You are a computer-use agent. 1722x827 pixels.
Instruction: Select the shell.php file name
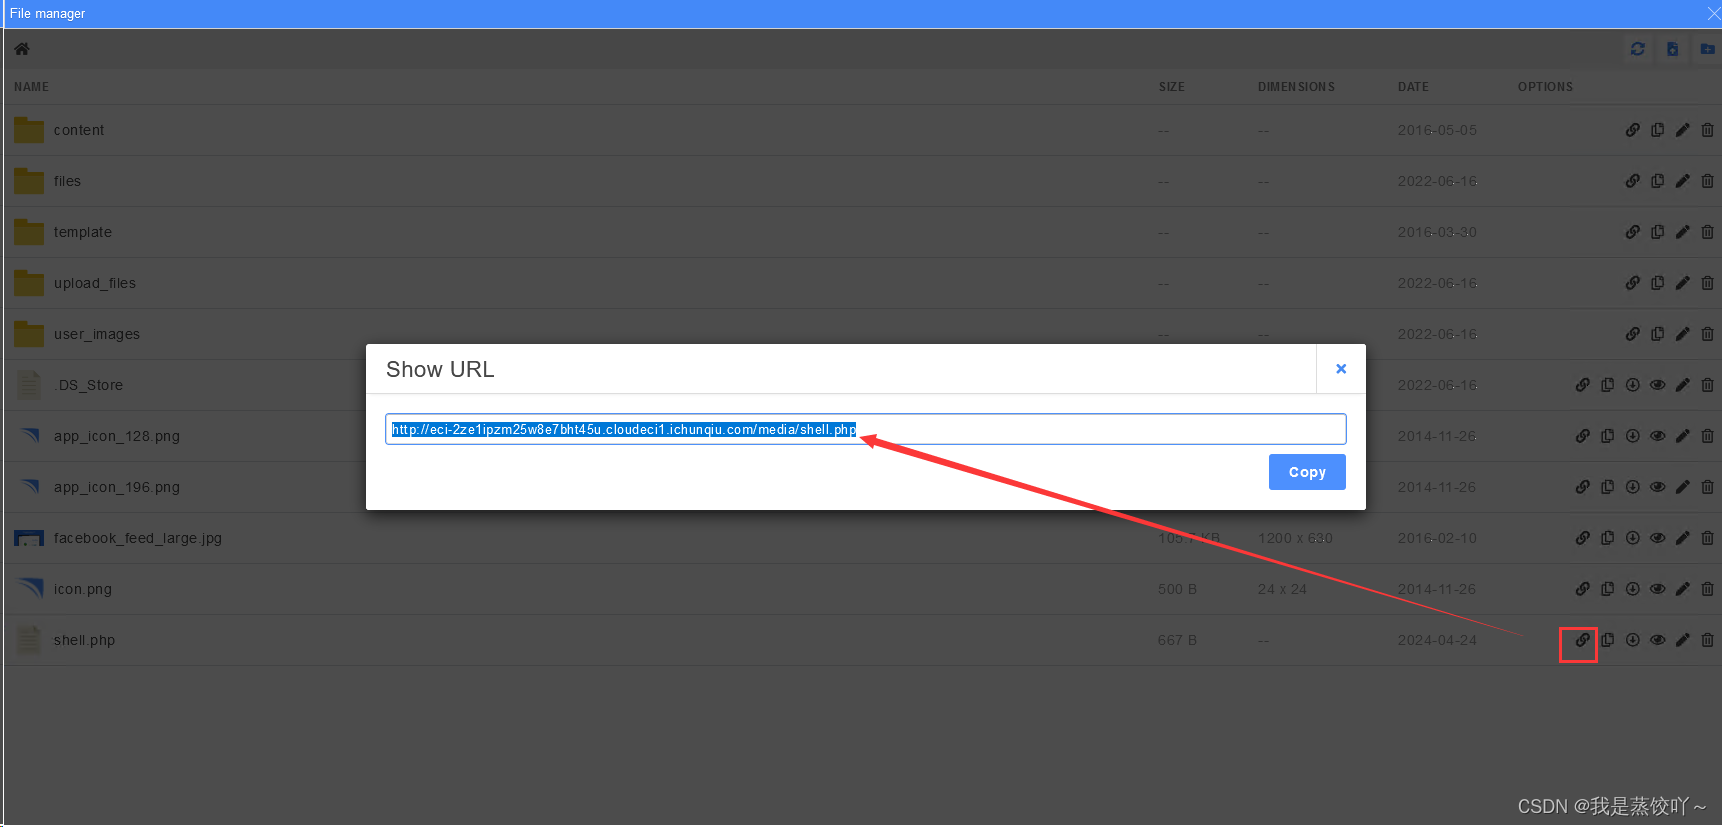click(84, 640)
